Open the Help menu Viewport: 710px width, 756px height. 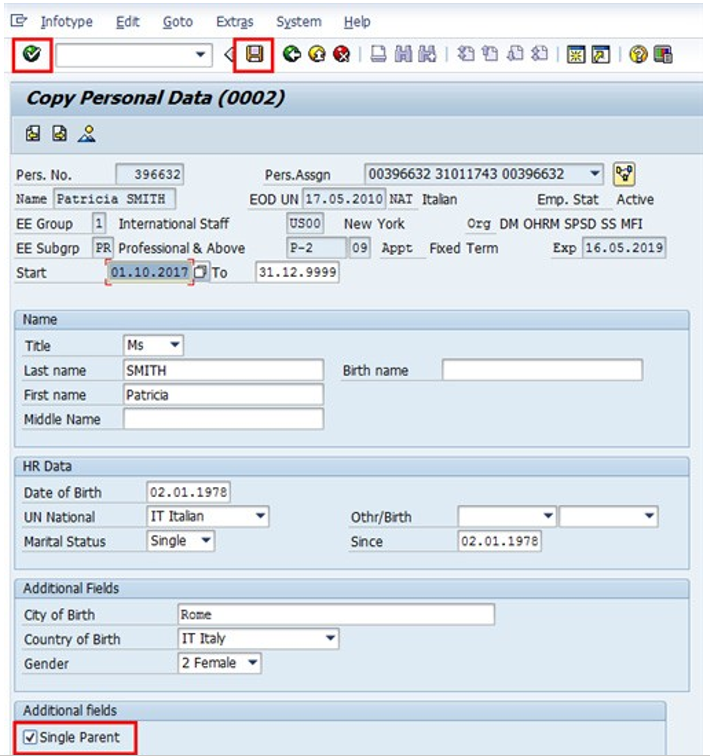pos(357,22)
